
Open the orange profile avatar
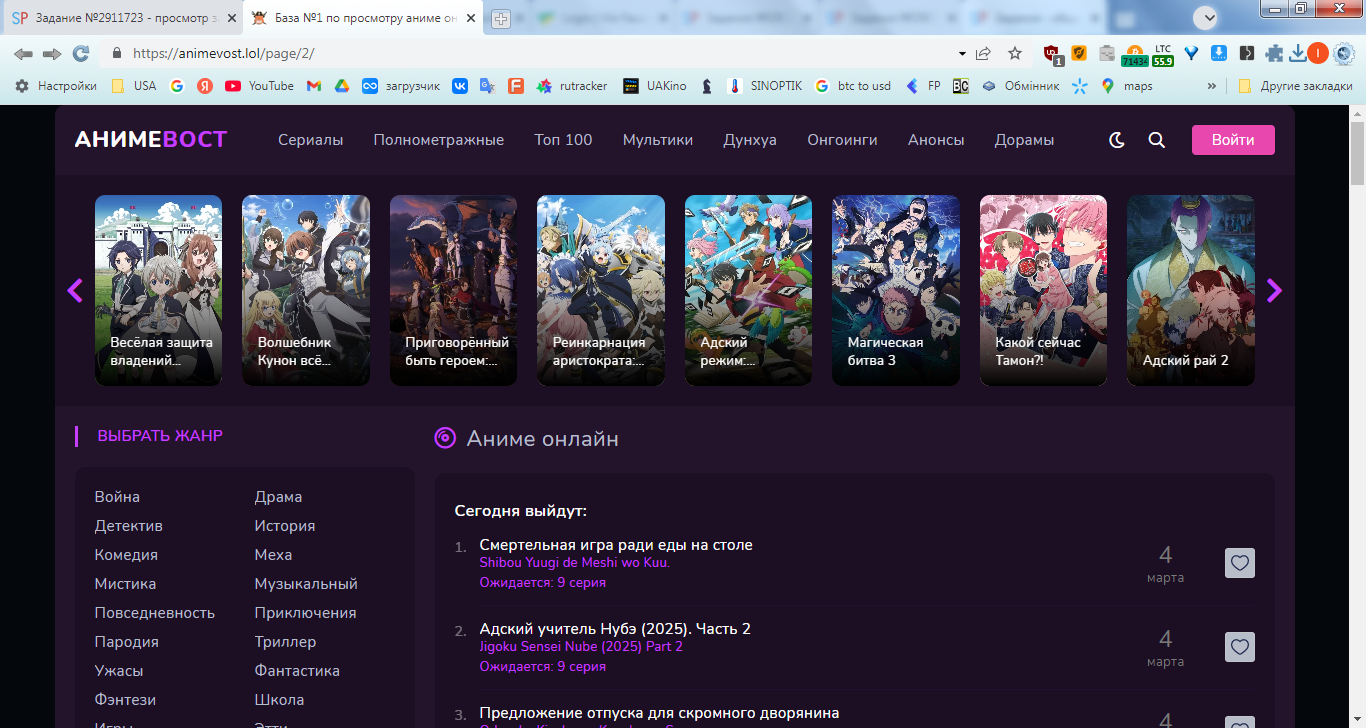(1318, 53)
